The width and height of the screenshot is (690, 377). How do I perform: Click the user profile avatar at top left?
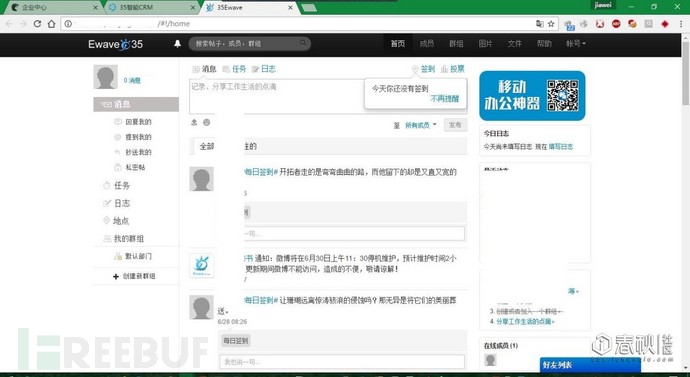coord(106,77)
